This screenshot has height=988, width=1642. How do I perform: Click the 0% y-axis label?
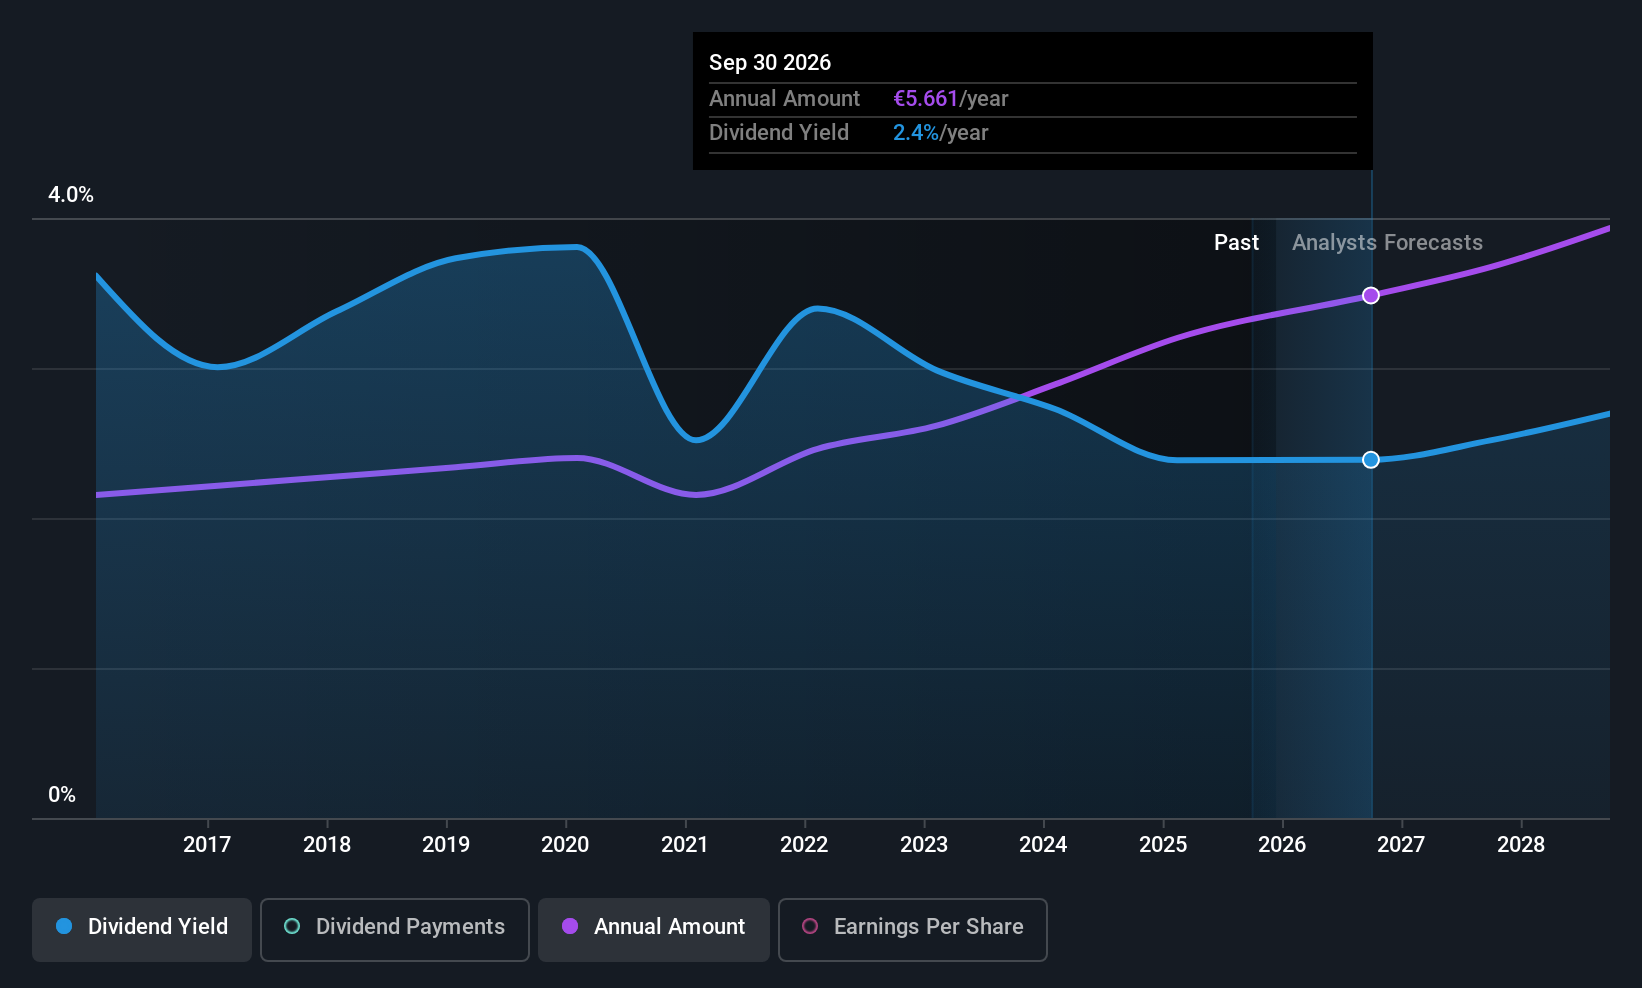62,795
